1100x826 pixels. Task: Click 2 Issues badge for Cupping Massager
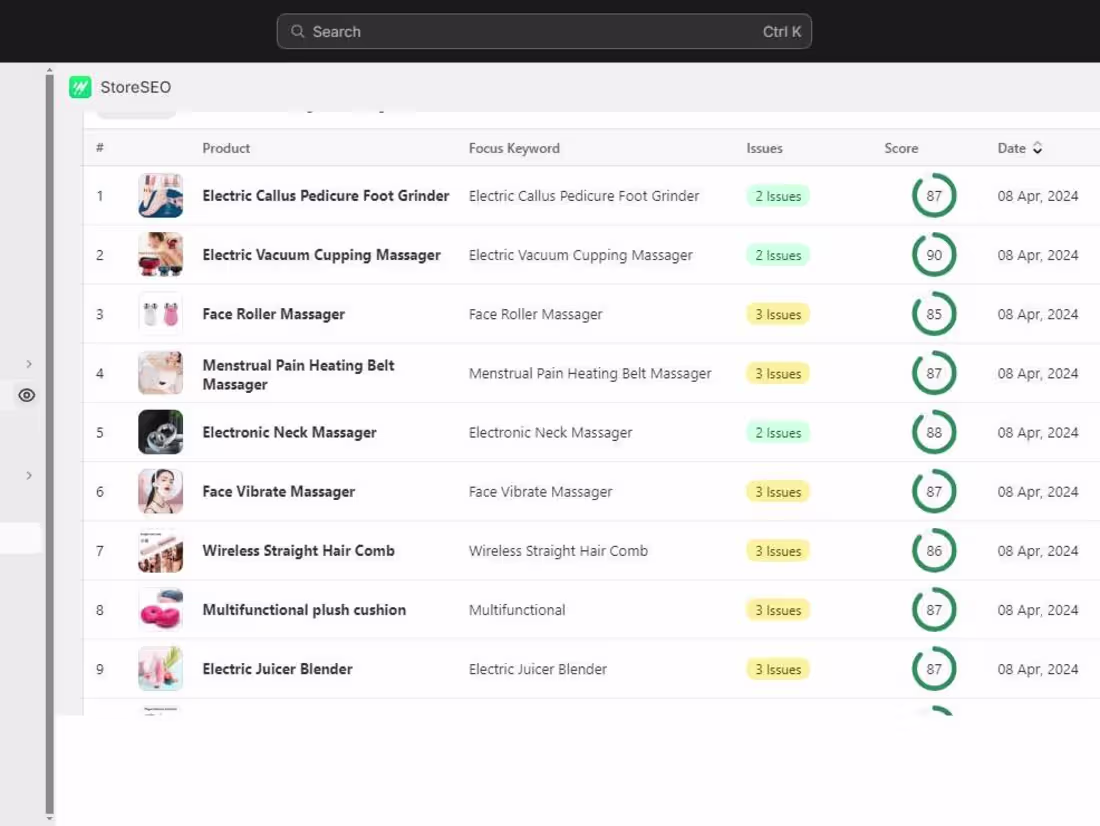click(x=777, y=255)
